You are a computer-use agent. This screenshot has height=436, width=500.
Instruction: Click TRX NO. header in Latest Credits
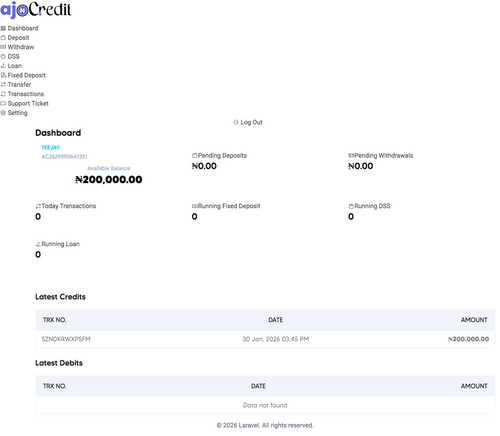(x=54, y=320)
